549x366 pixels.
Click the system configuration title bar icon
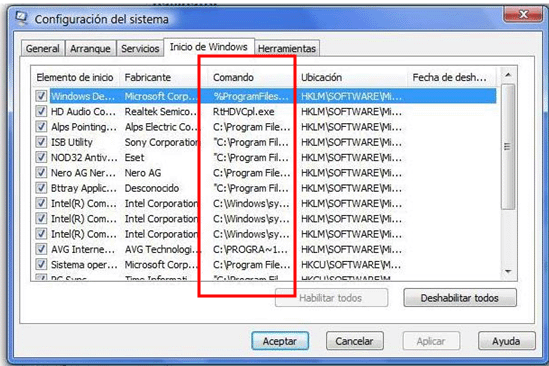(21, 18)
